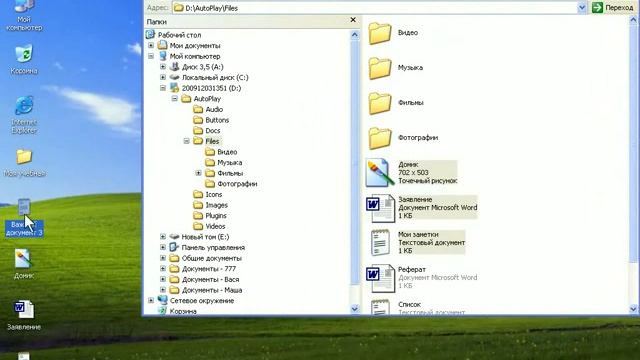
Task: Expand Диск 3,5 (A:) node
Action: (163, 67)
